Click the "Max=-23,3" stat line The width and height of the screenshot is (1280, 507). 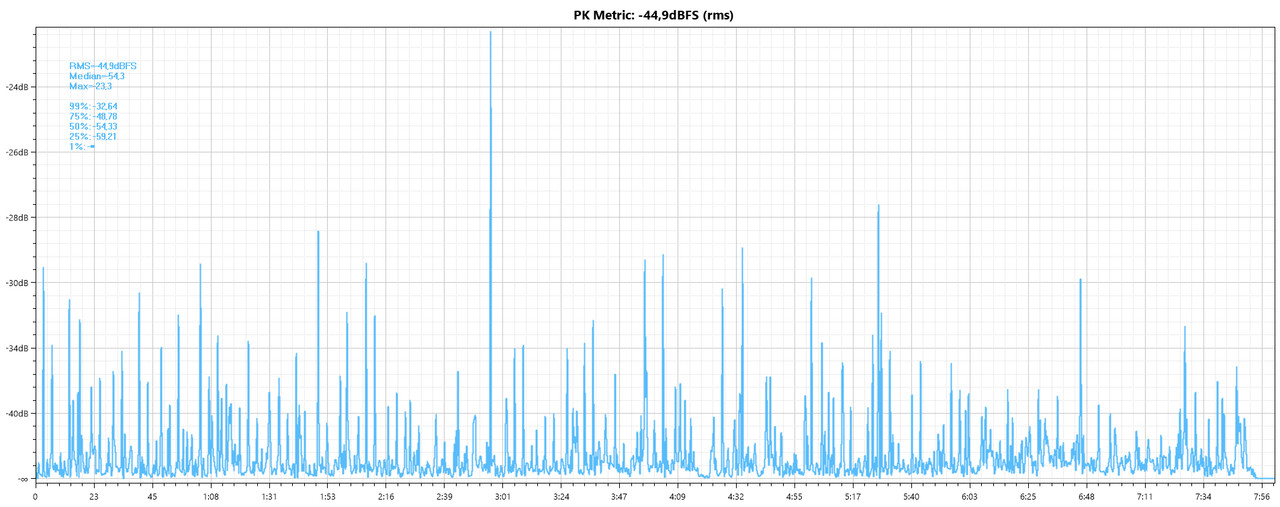(x=90, y=86)
